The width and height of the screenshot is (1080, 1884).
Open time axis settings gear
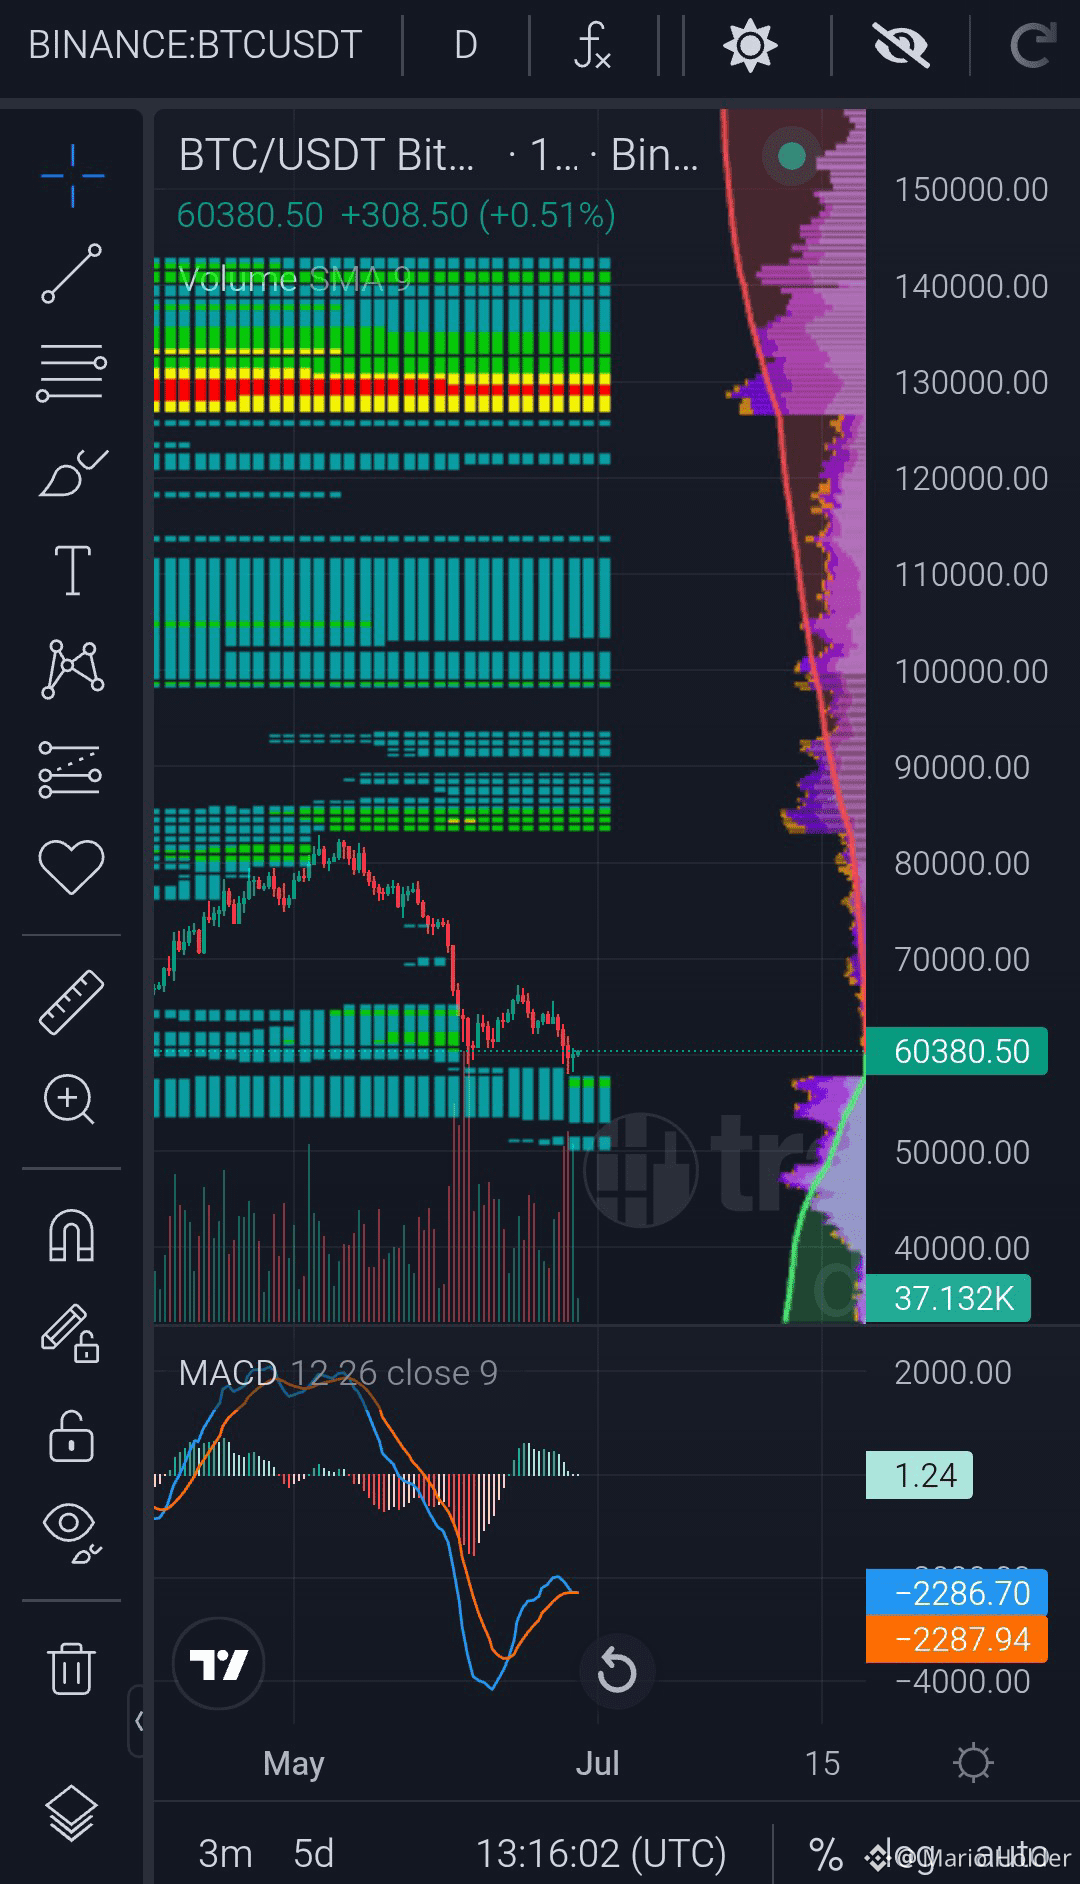pos(973,1763)
